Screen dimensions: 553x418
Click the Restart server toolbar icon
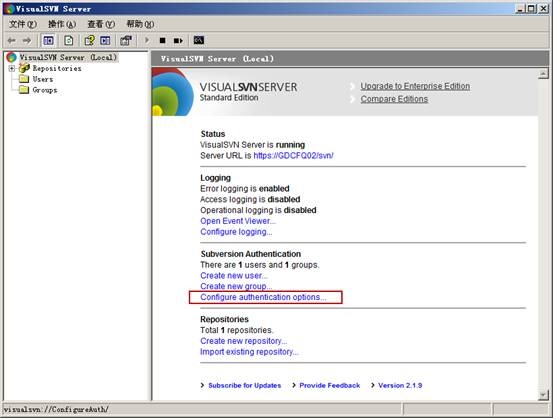tap(178, 41)
